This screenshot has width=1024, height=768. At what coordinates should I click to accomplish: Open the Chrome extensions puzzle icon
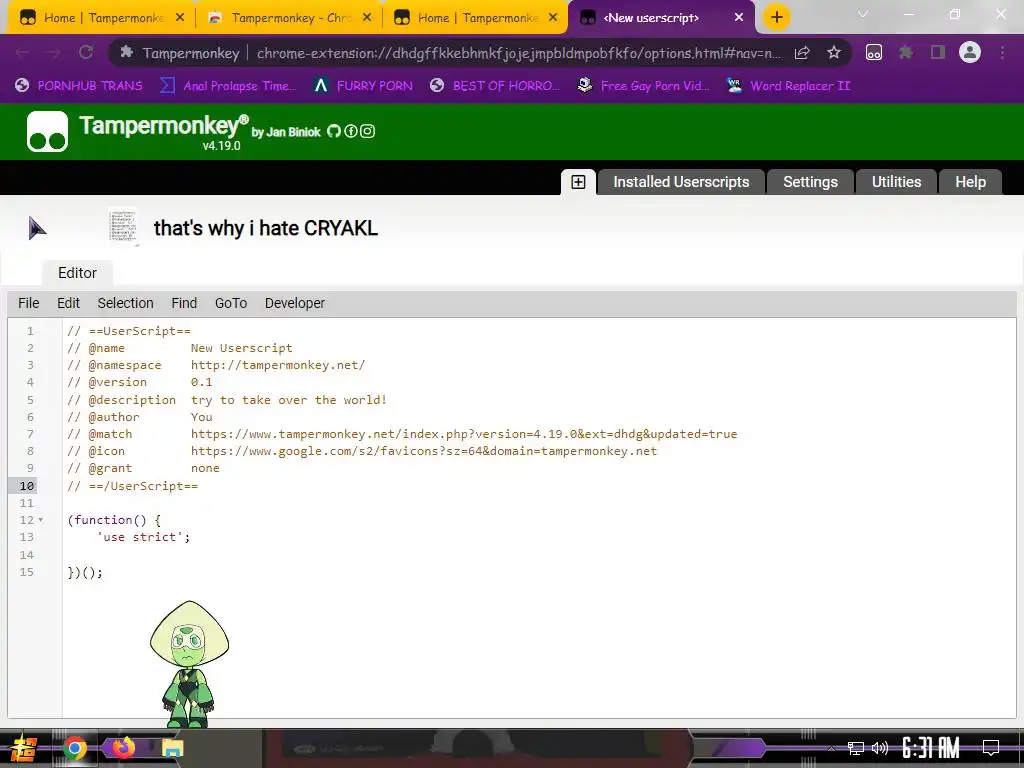pos(905,53)
